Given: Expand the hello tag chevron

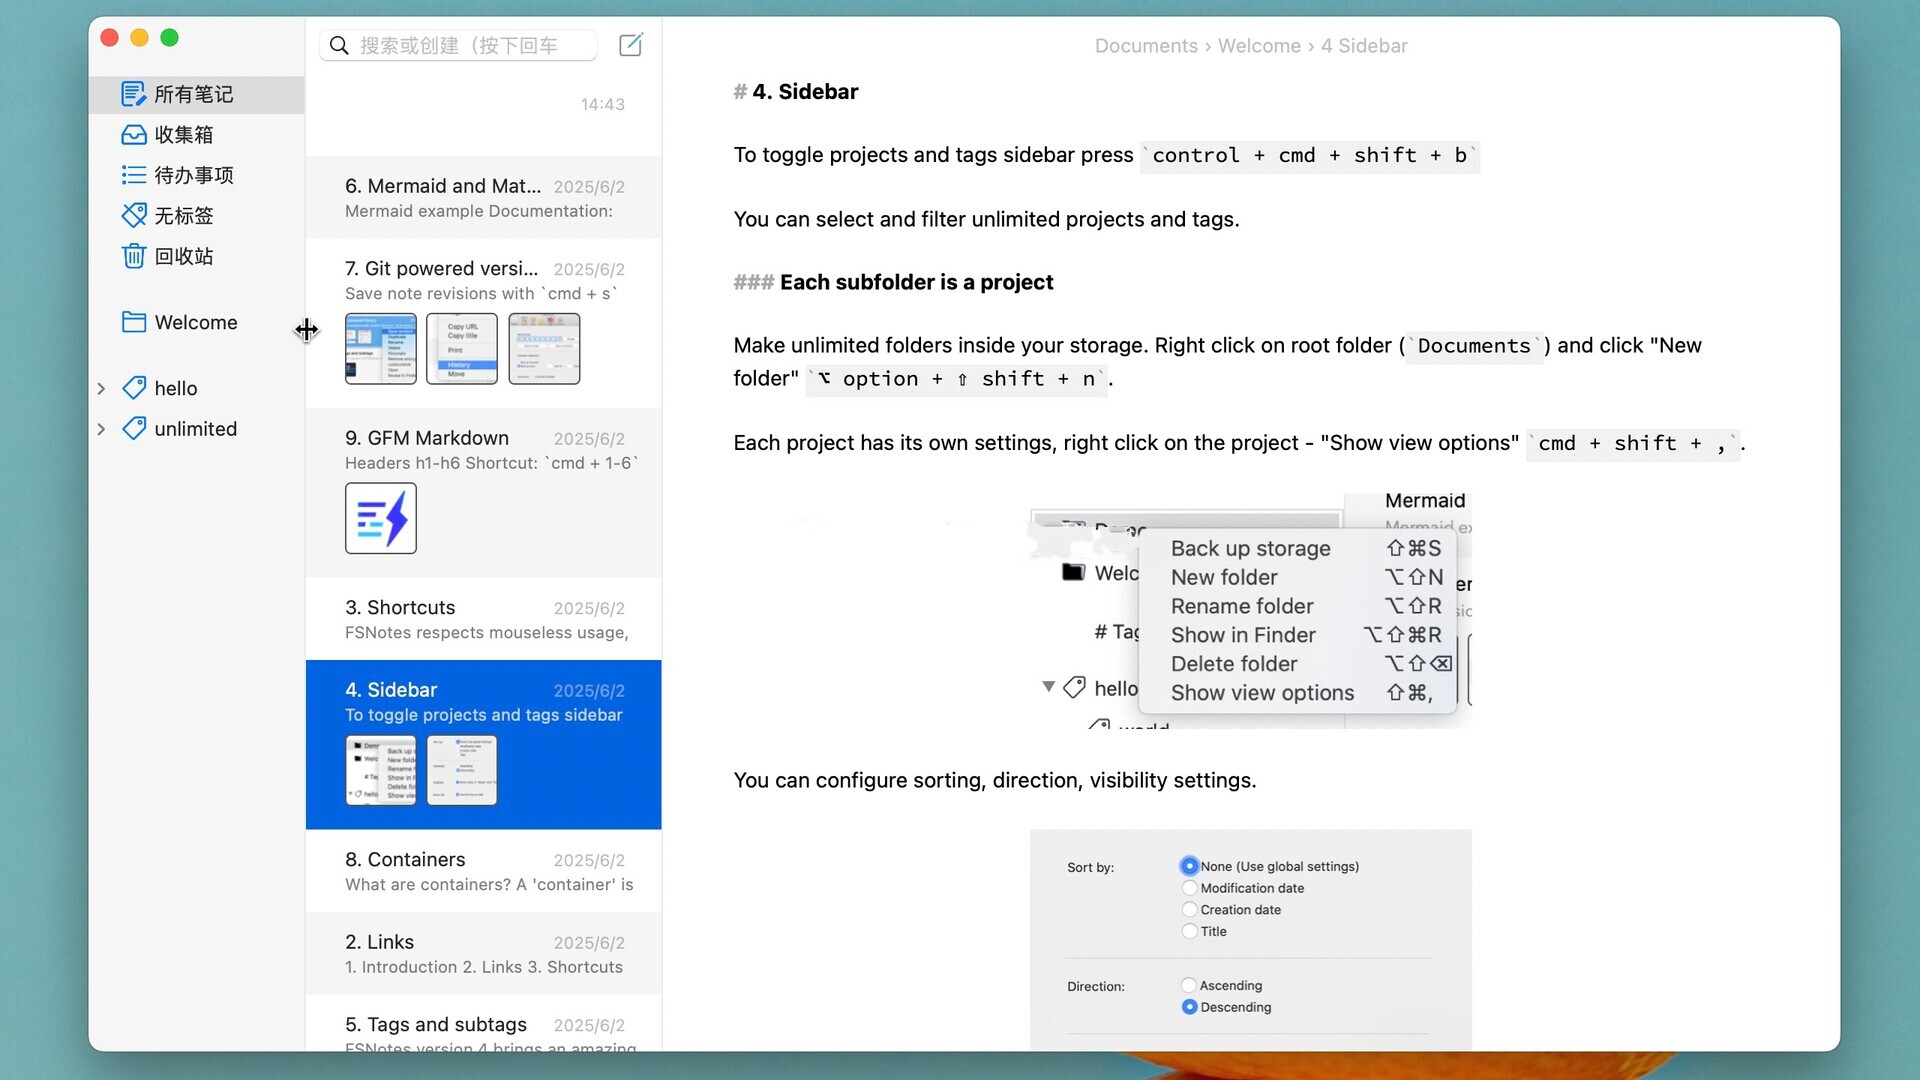Looking at the screenshot, I should [101, 388].
